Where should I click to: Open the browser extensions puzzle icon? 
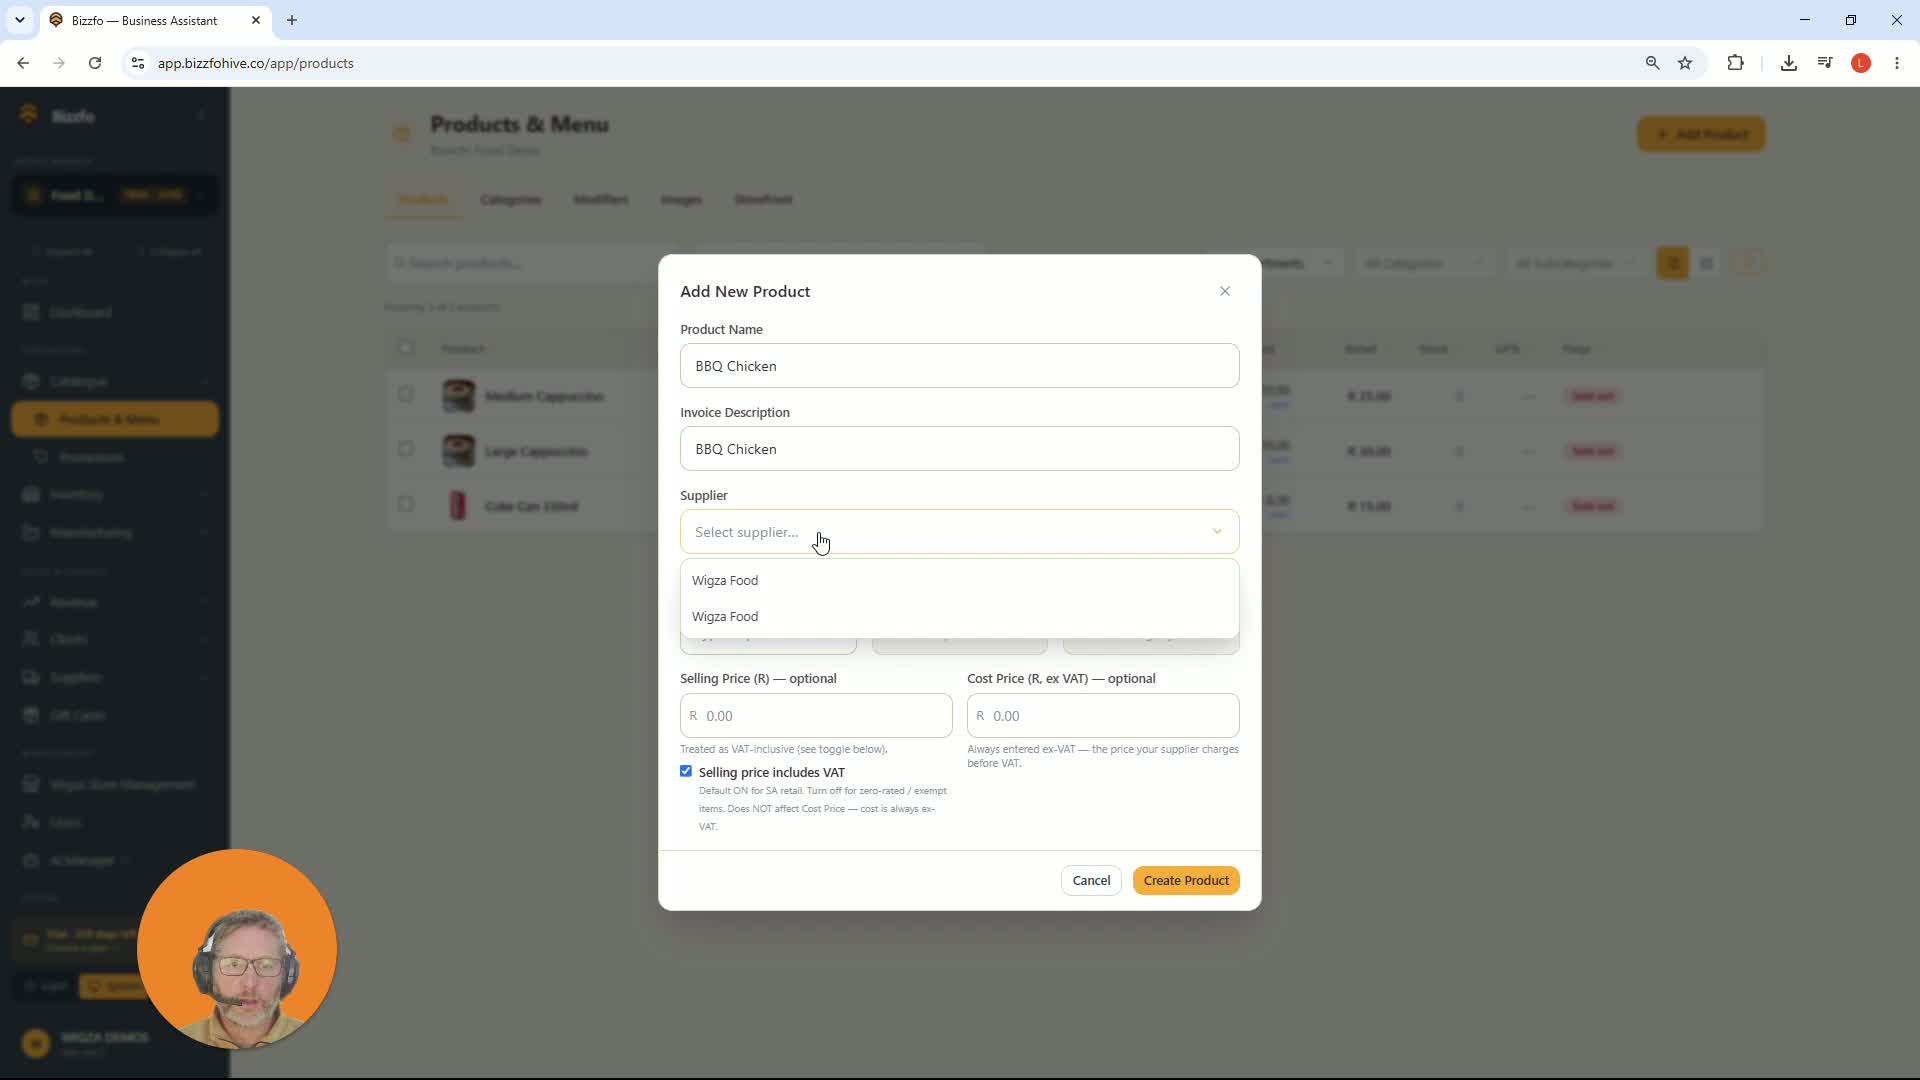1735,63
